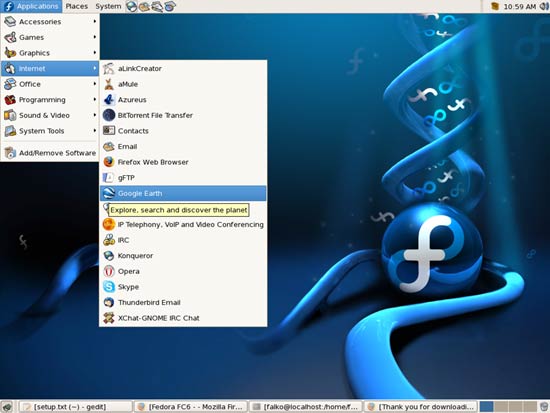Expand the Office submenu arrow

coord(95,84)
